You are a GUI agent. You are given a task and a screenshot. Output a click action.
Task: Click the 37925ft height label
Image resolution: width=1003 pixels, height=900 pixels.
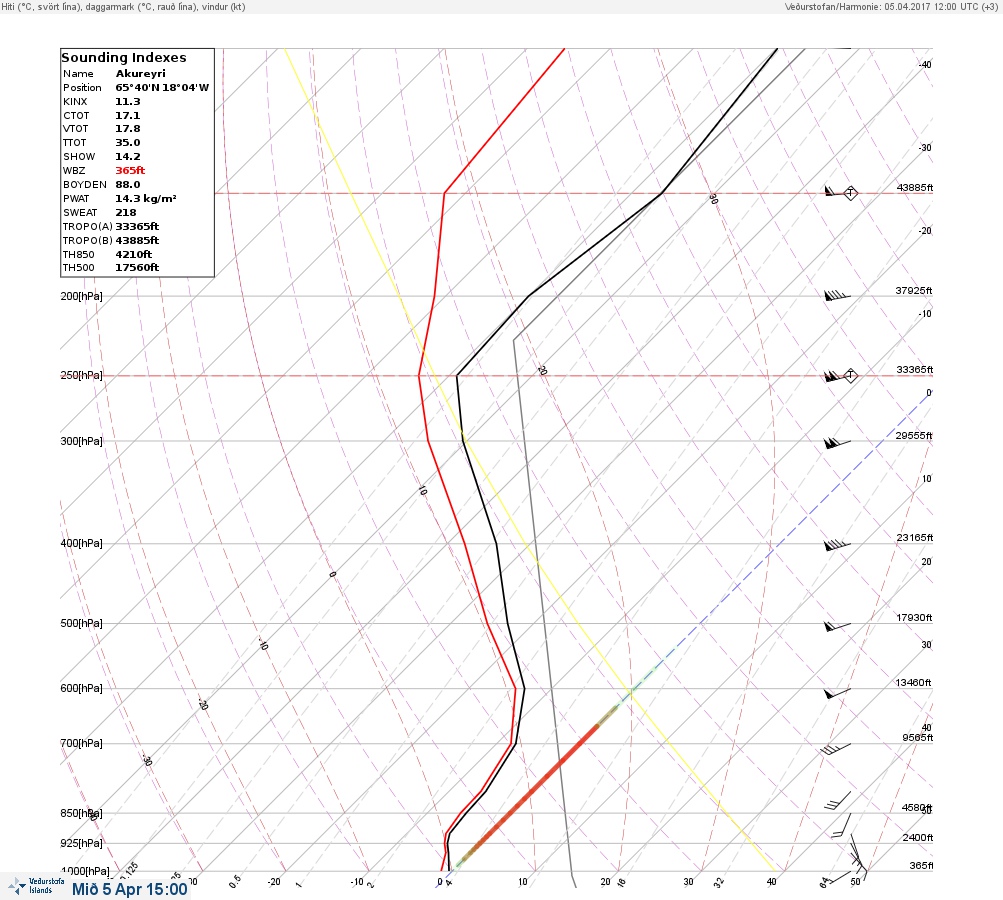coord(913,290)
